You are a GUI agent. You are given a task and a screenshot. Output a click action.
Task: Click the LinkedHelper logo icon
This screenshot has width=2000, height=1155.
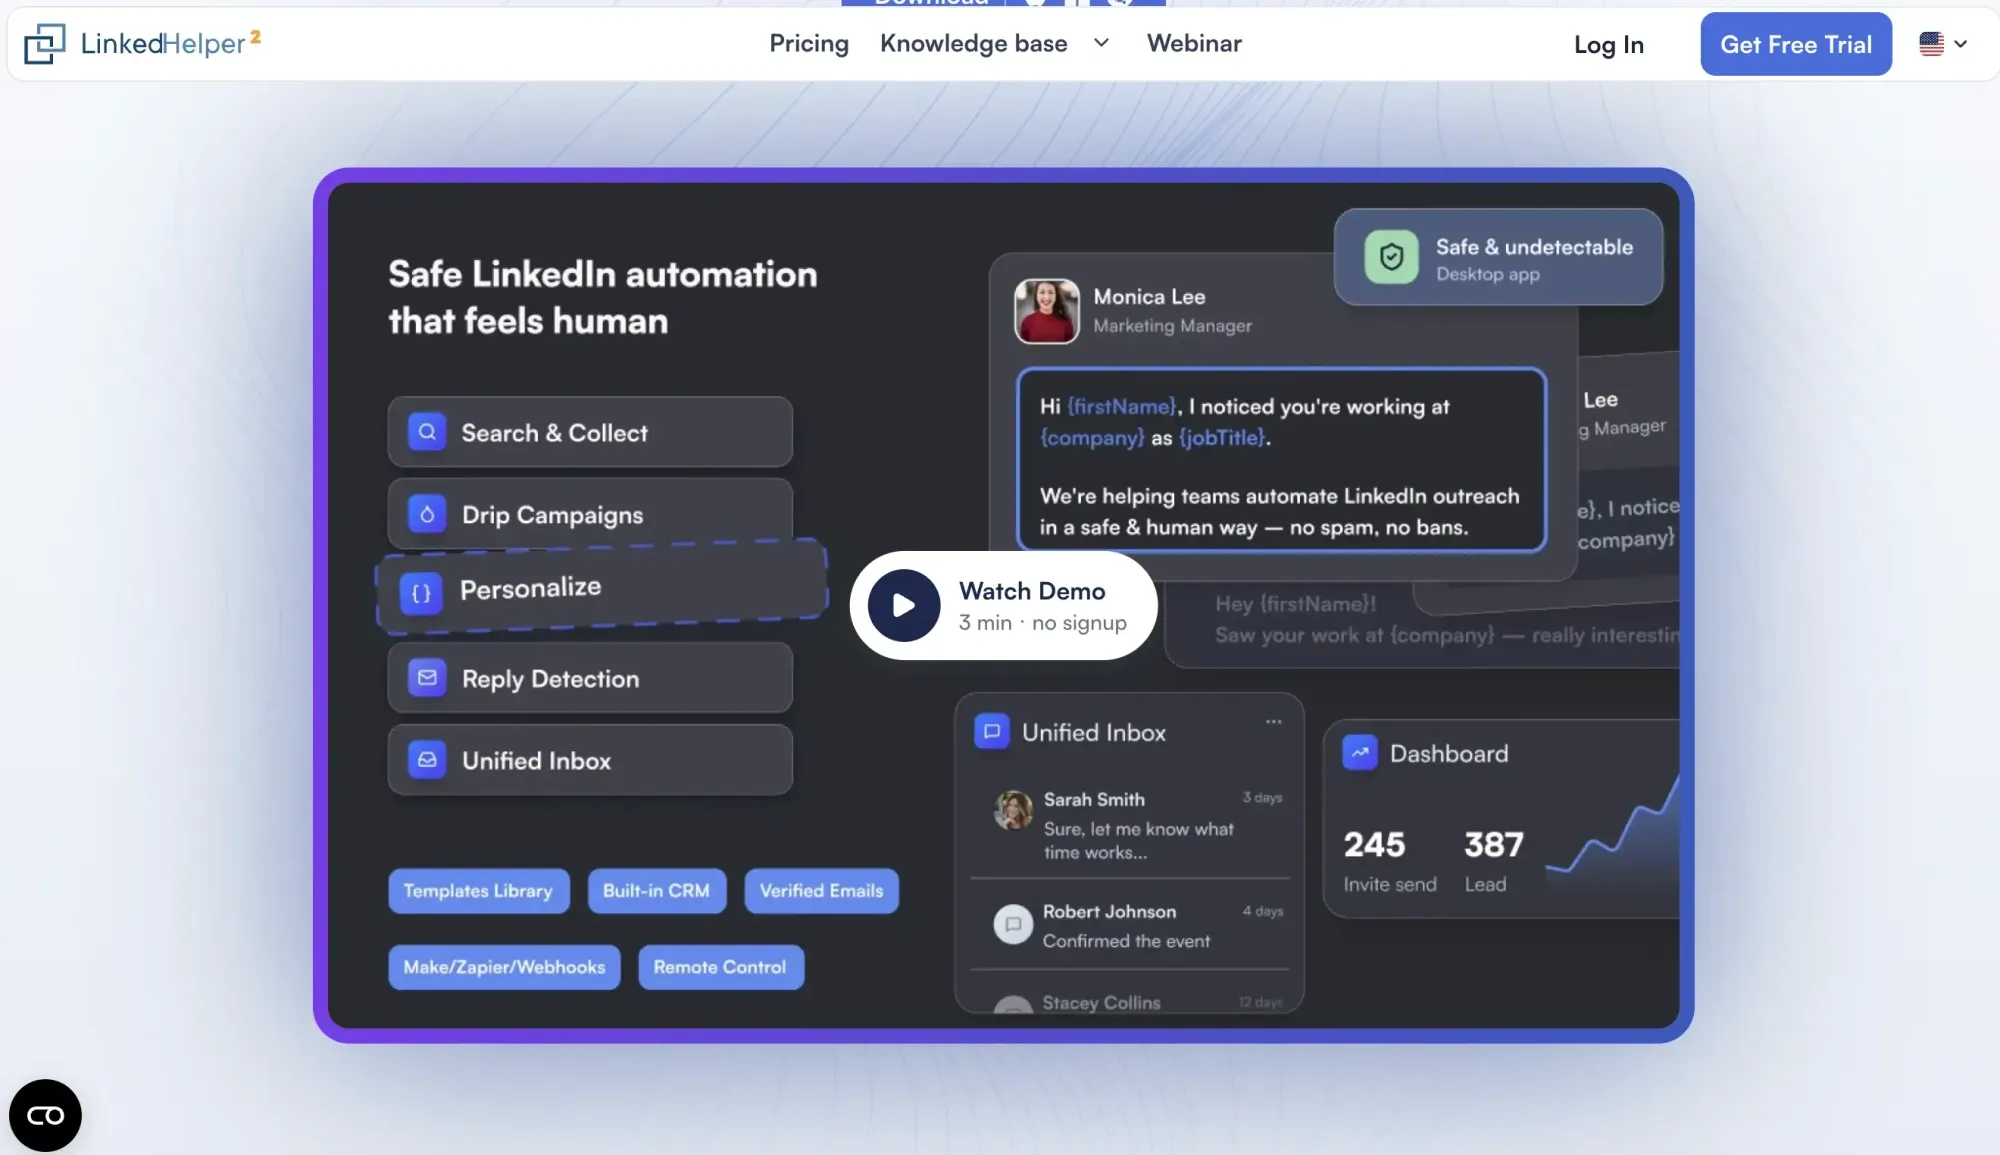pos(45,44)
